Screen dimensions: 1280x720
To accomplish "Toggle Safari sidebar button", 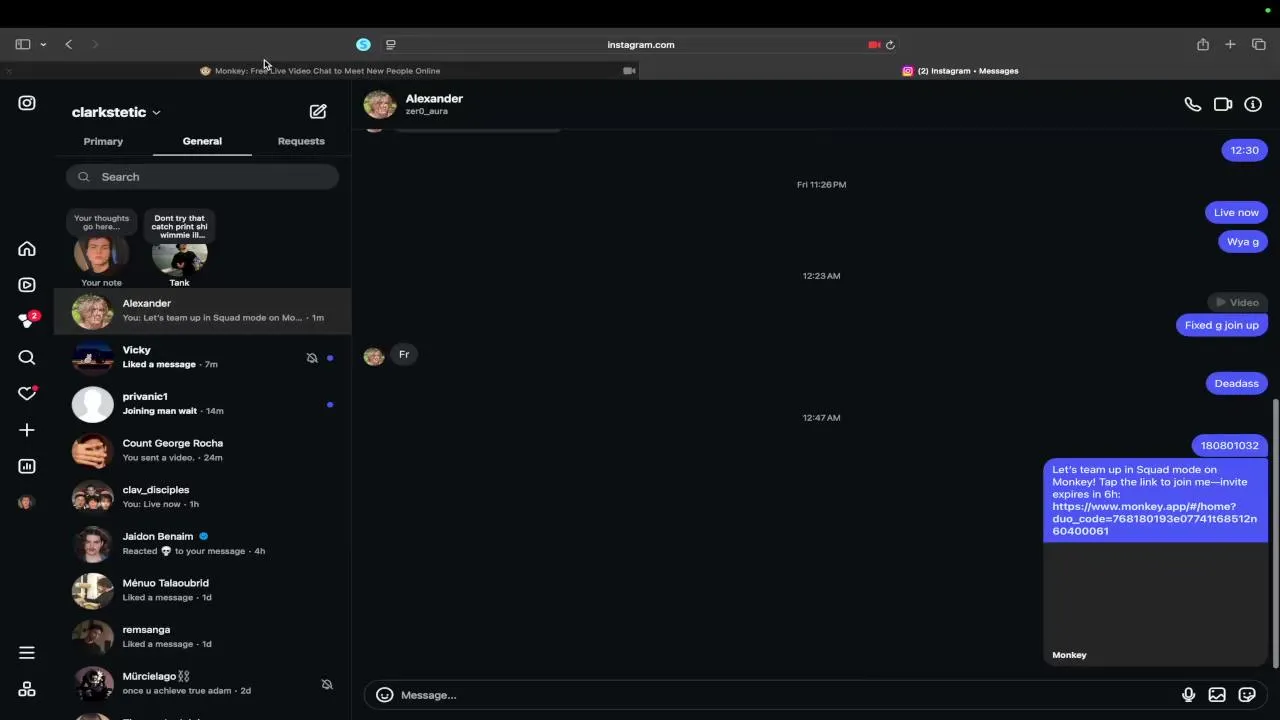I will tap(22, 44).
